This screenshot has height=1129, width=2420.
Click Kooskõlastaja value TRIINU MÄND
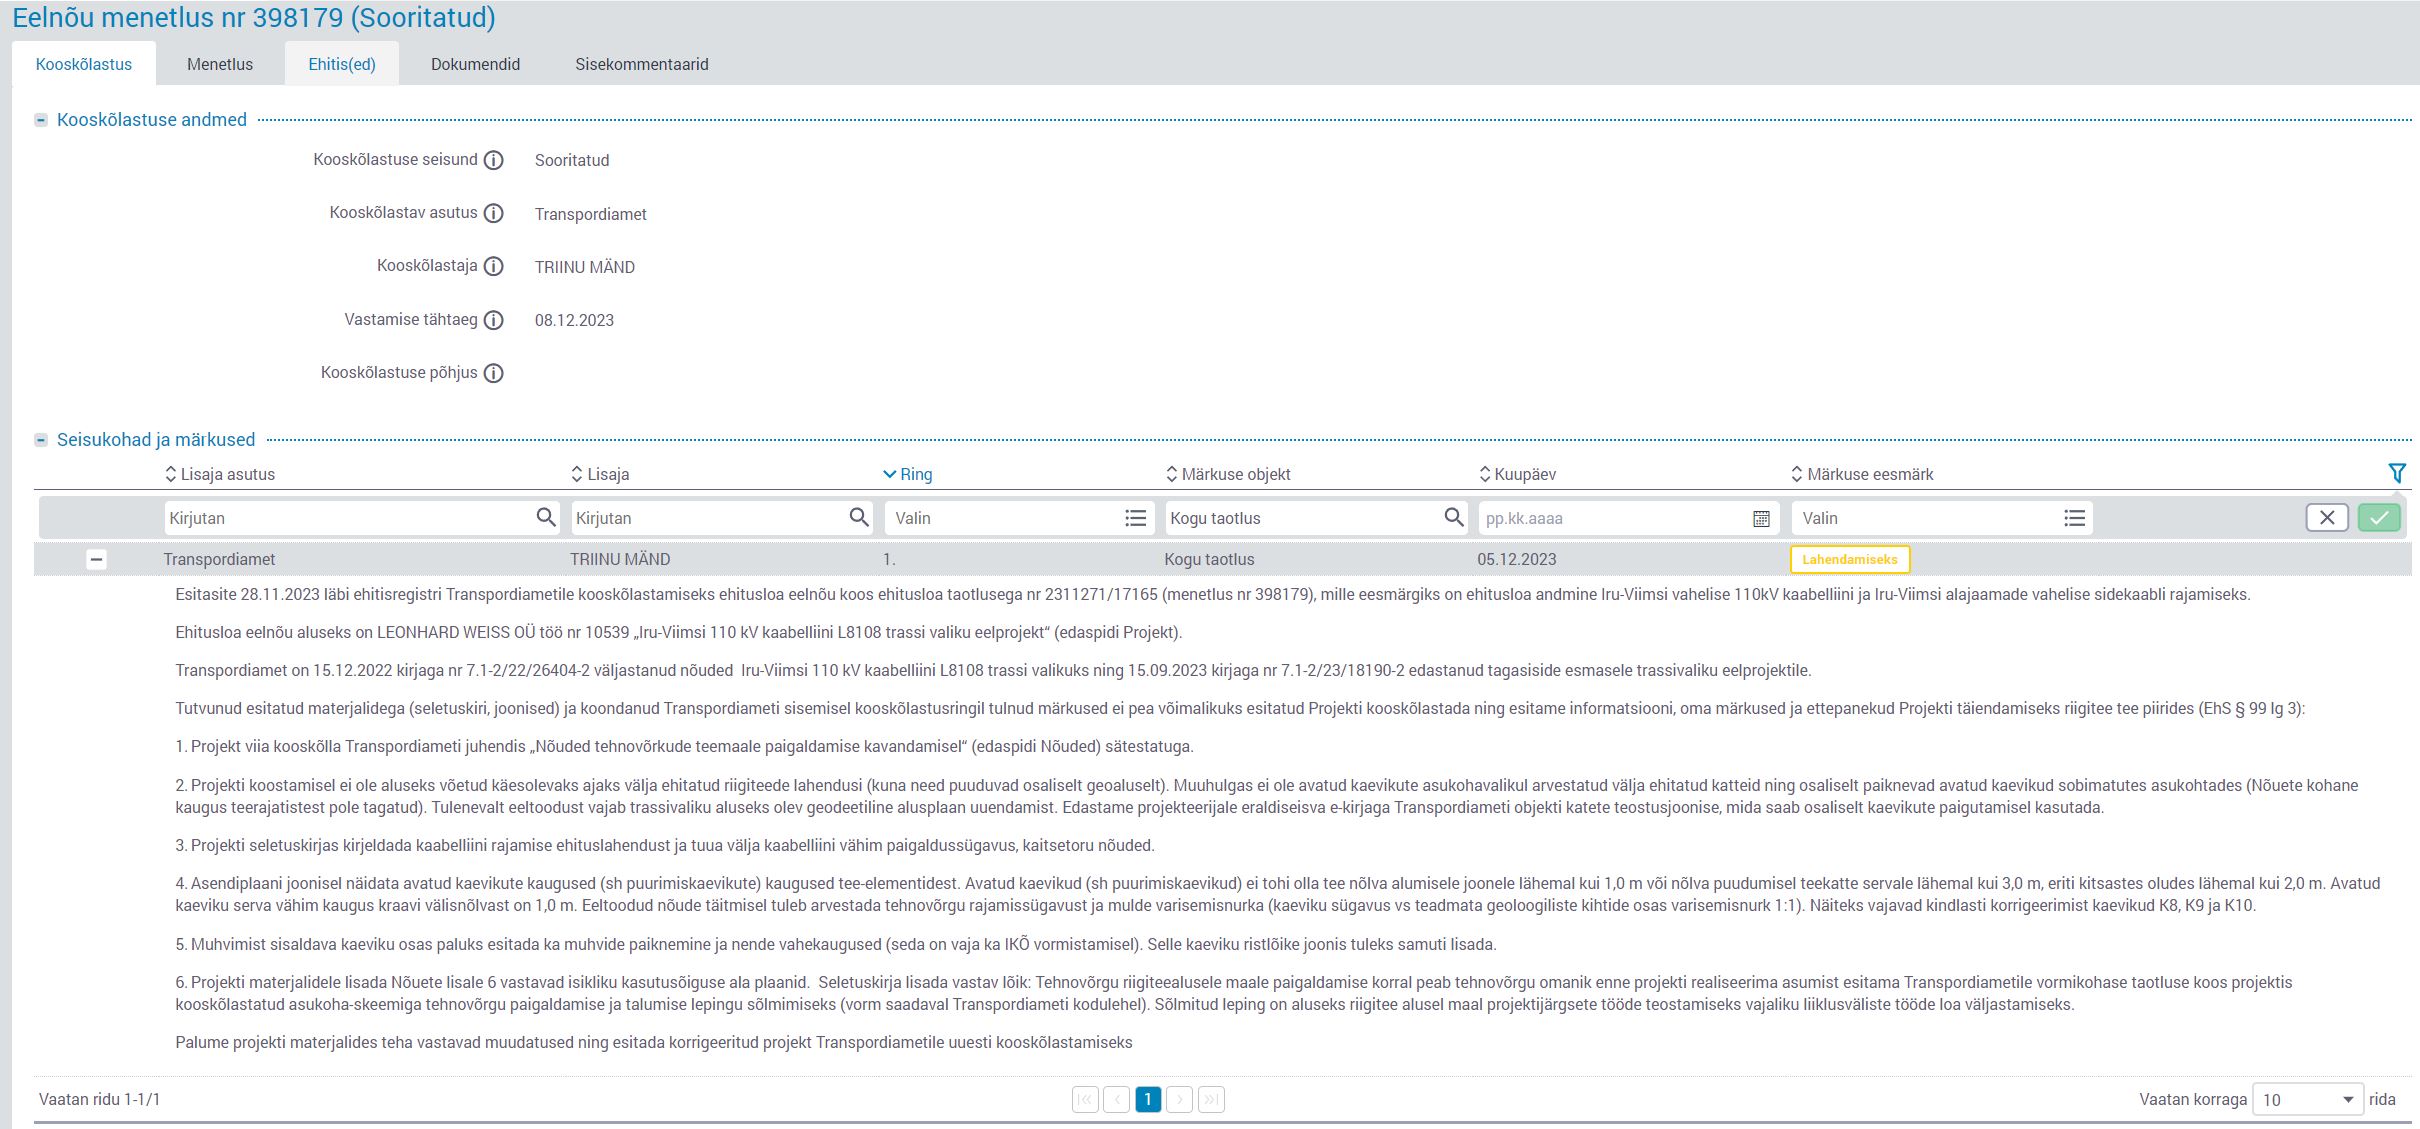[x=585, y=267]
